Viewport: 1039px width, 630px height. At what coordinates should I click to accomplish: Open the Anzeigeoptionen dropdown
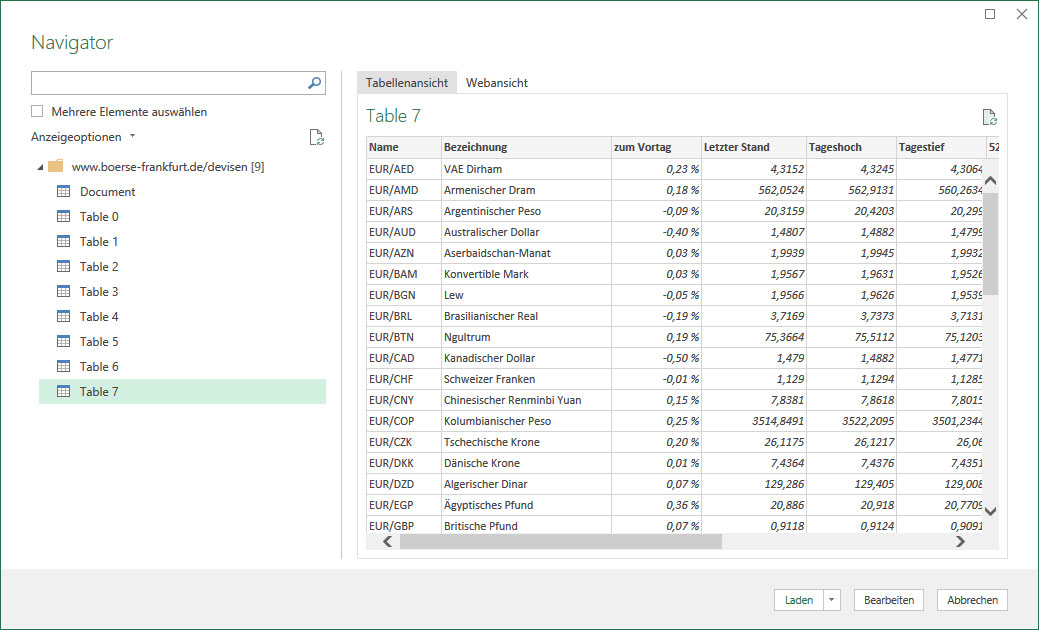[x=84, y=137]
